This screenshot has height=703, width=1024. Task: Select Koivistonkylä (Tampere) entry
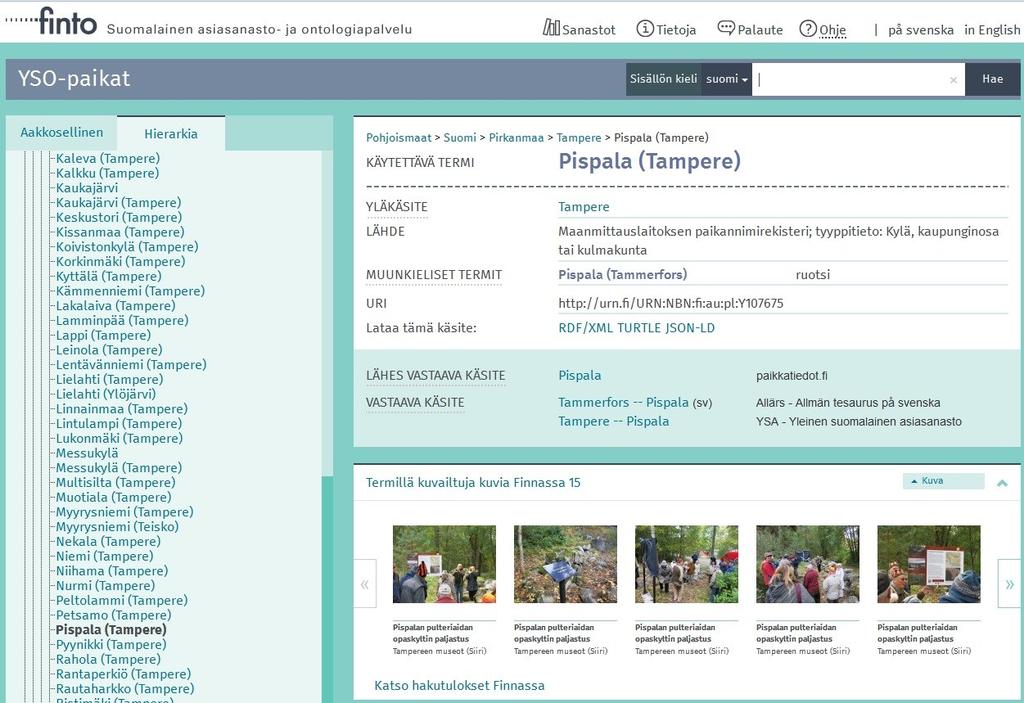click(x=127, y=246)
